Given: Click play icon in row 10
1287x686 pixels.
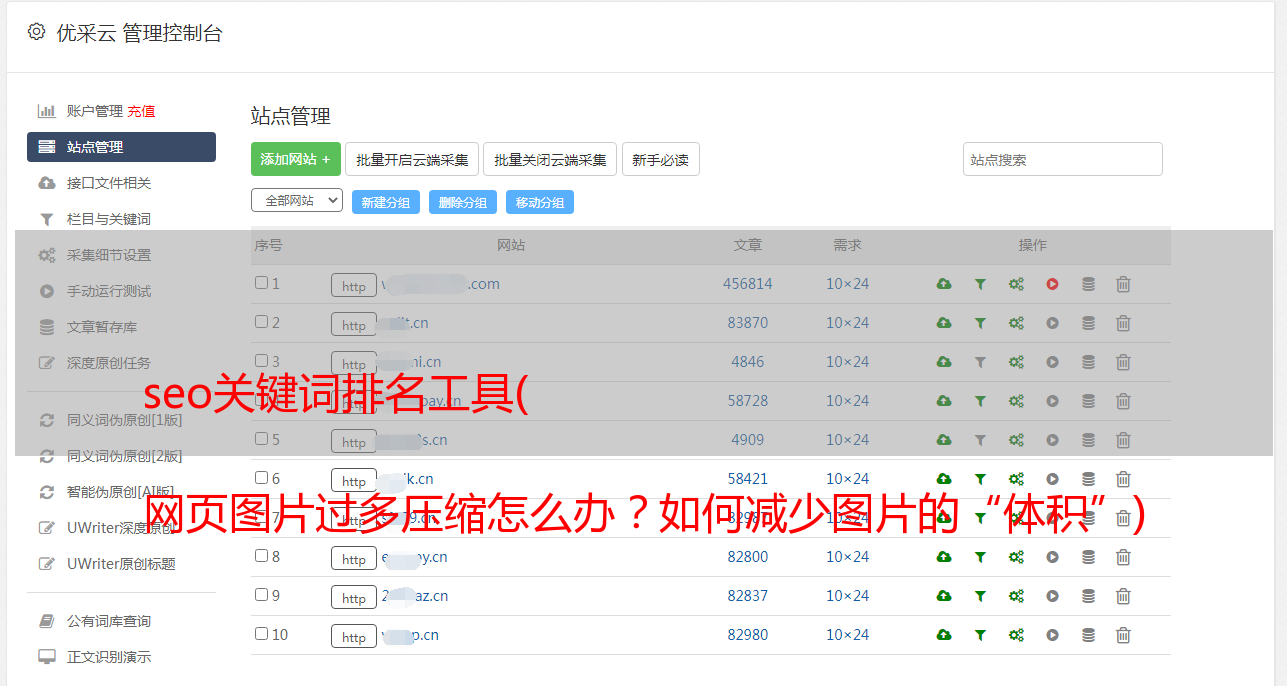Looking at the screenshot, I should click(x=1052, y=635).
